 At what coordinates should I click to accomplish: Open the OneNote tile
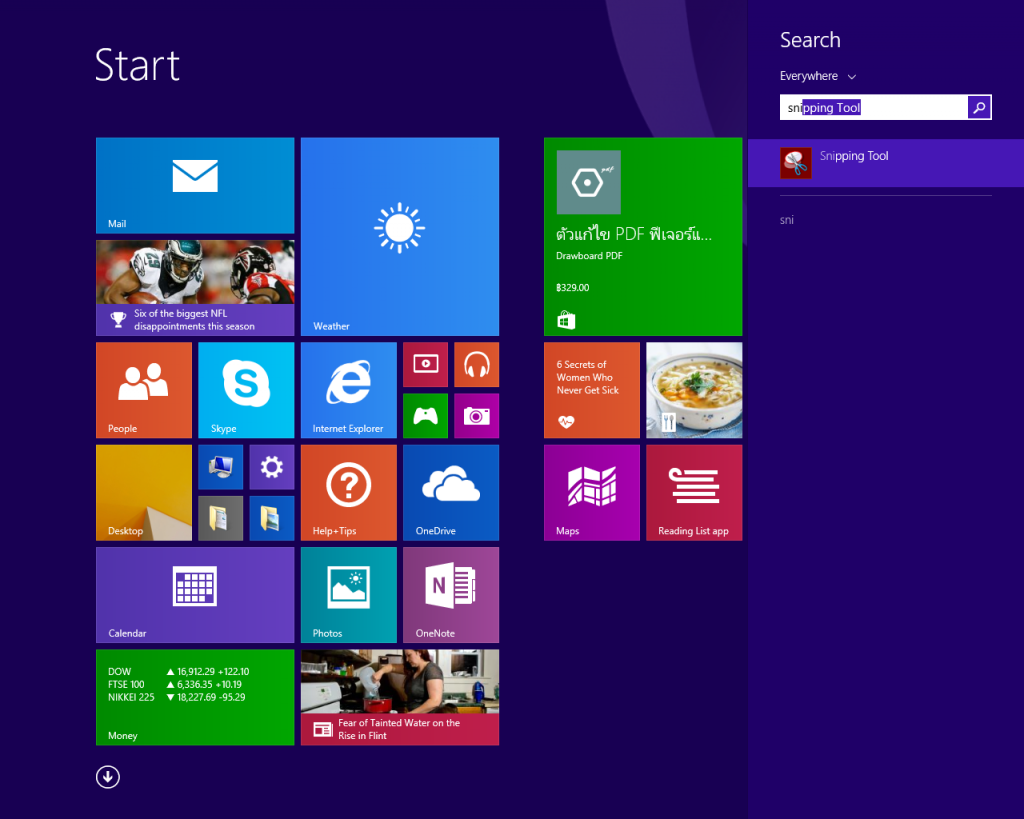(450, 594)
